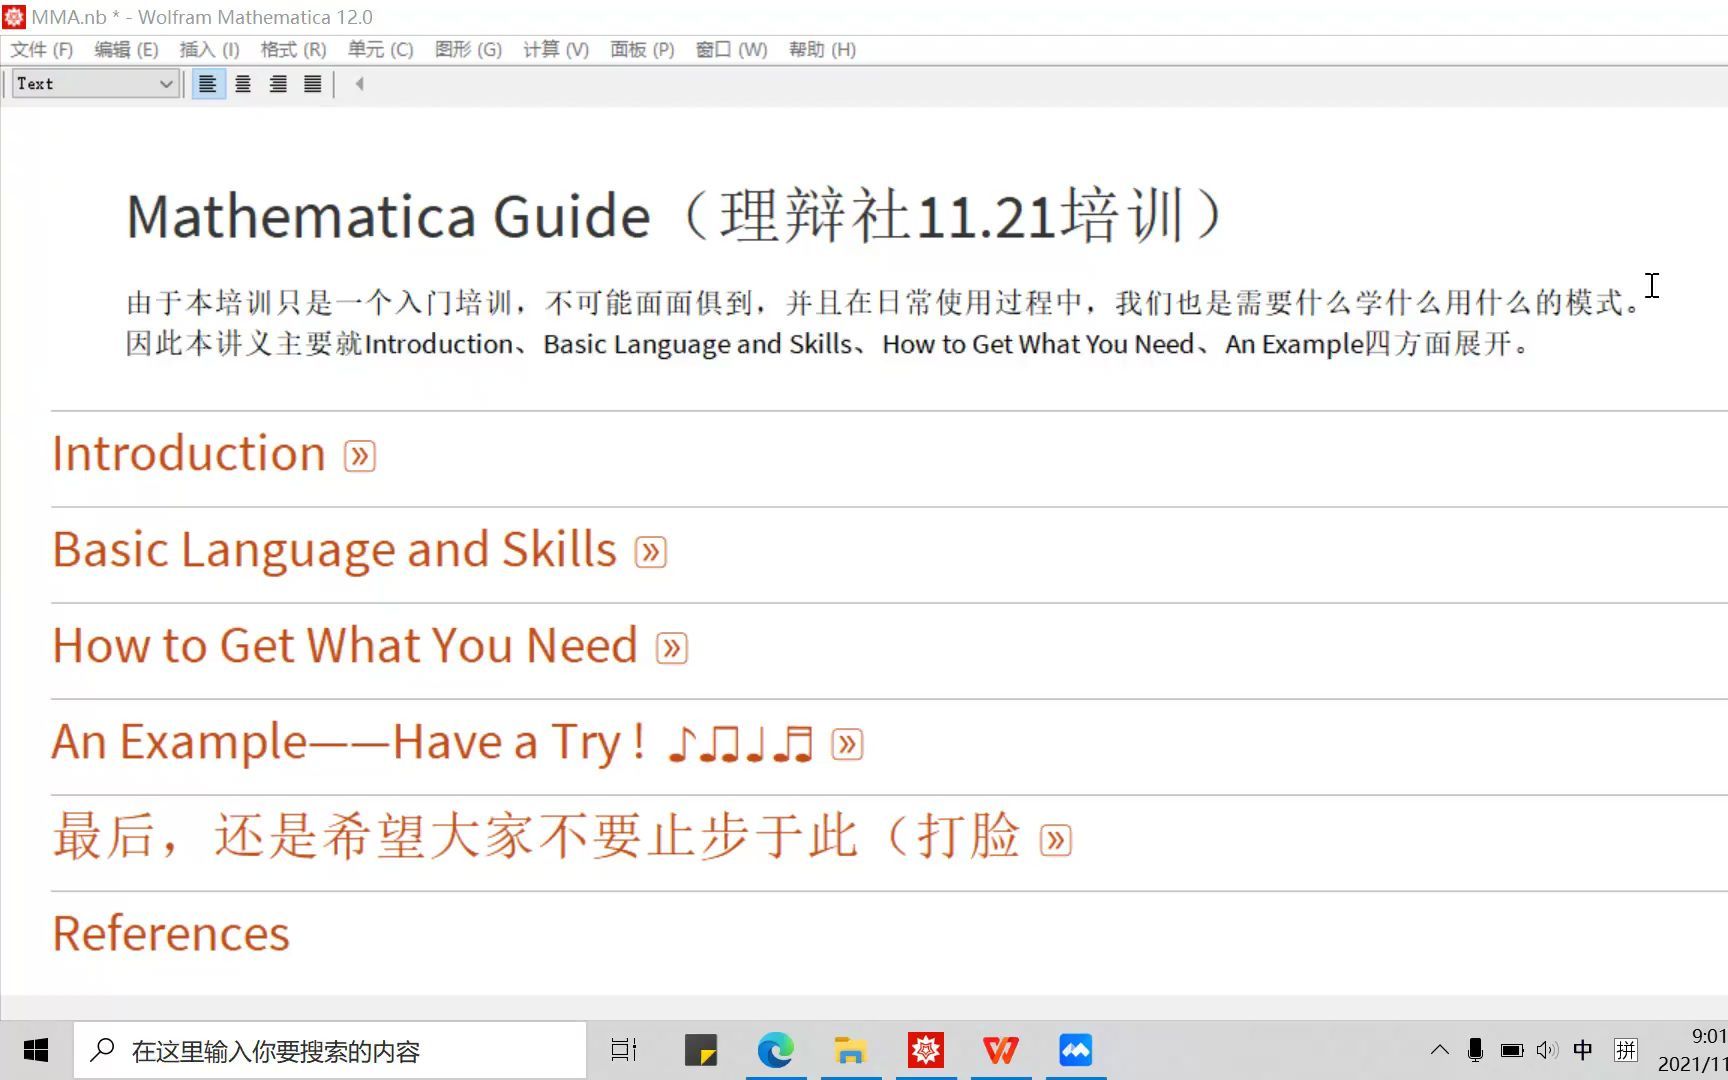Open the blue wave app on taskbar

1076,1050
